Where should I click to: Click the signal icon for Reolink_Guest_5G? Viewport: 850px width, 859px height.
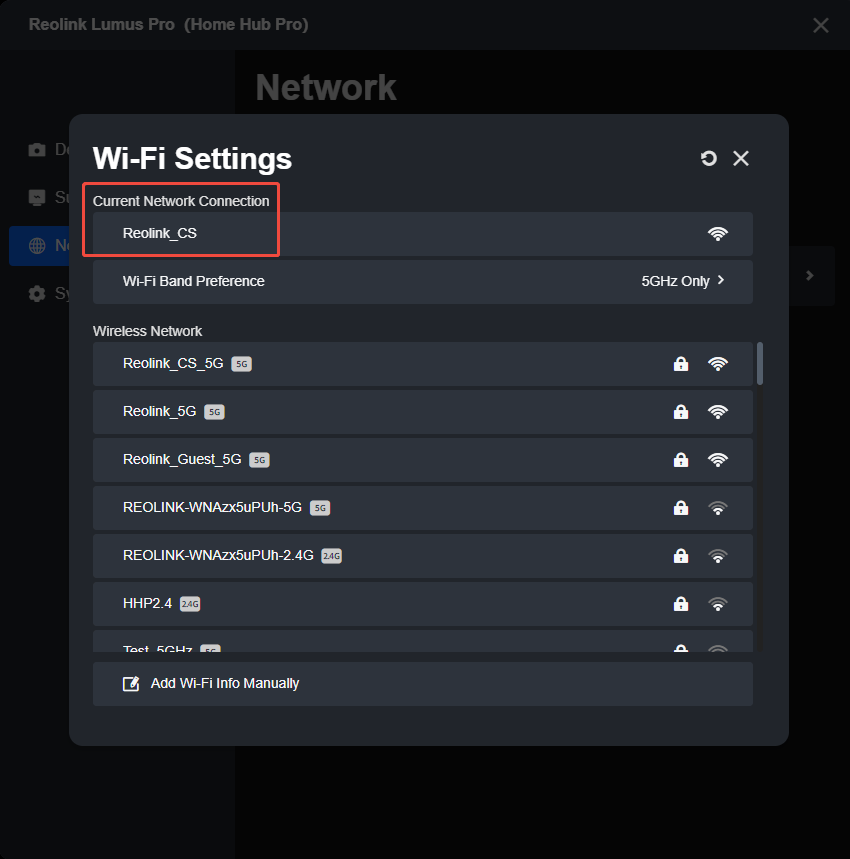click(717, 460)
